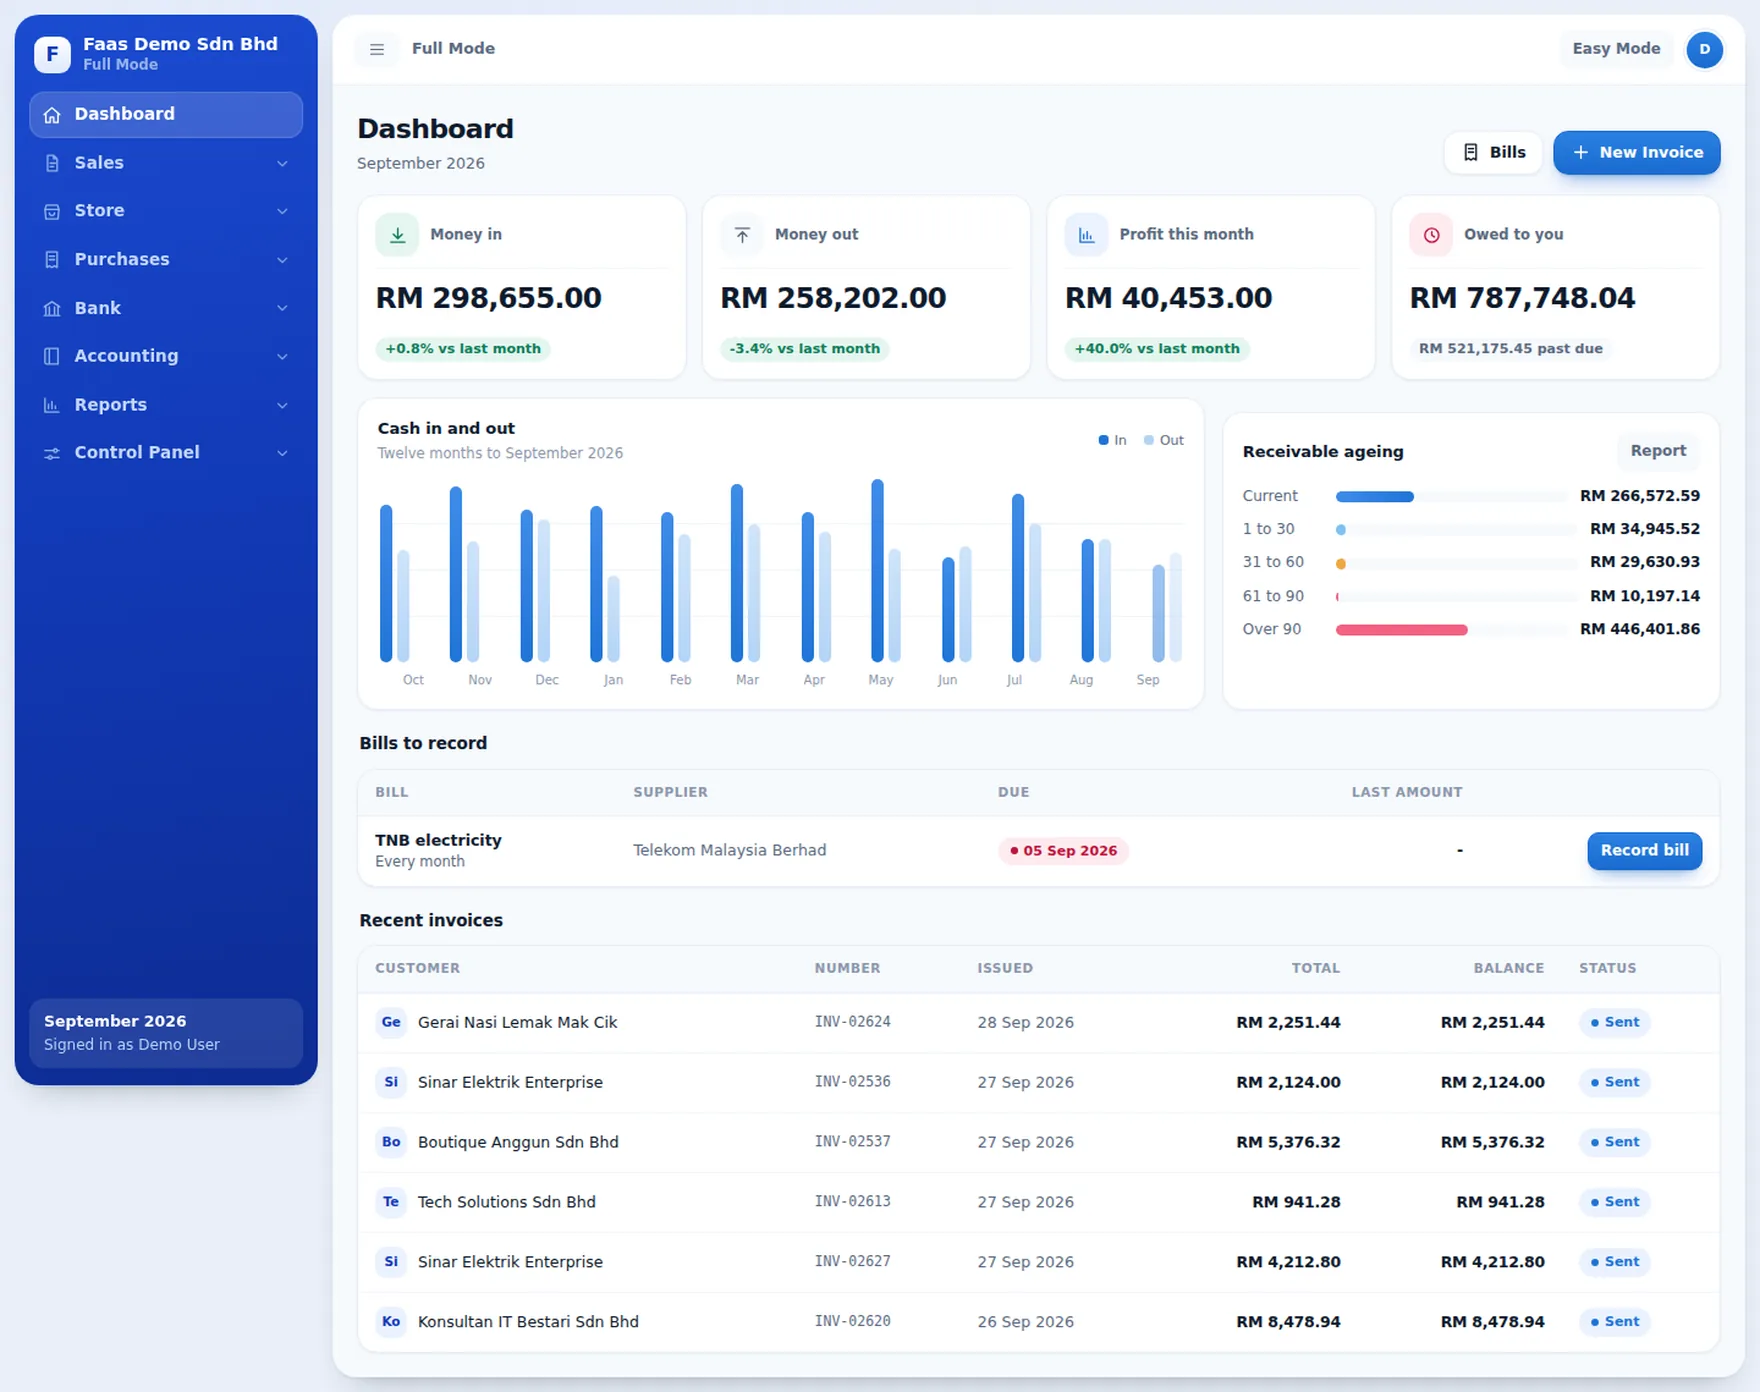This screenshot has width=1760, height=1392.
Task: Click the Over 90 ageing red bar
Action: 1401,630
